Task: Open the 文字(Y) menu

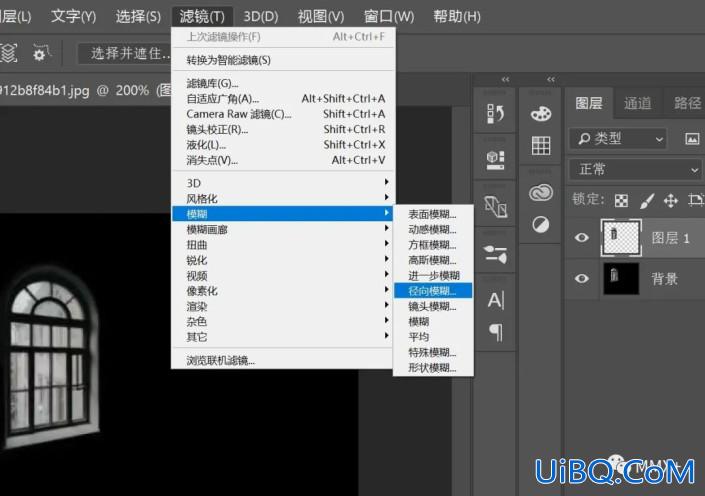Action: click(73, 17)
